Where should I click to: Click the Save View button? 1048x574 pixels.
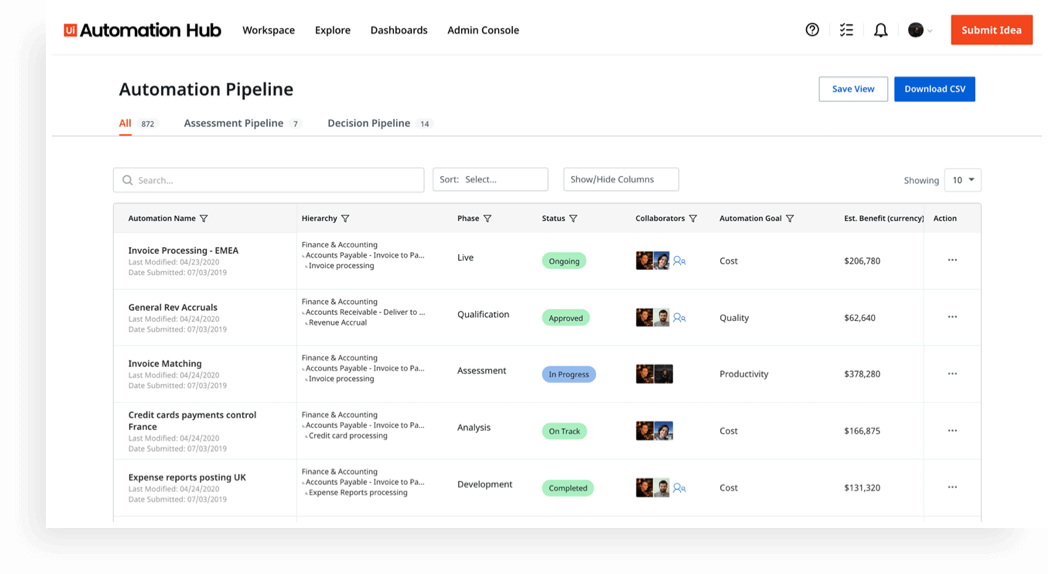click(853, 89)
